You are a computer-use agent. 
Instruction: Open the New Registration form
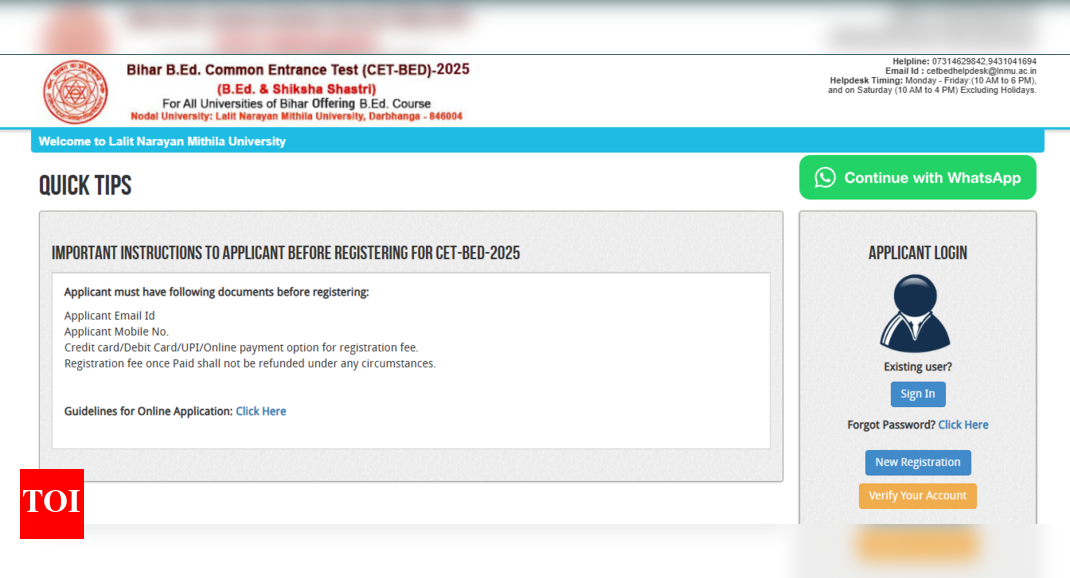pos(917,462)
